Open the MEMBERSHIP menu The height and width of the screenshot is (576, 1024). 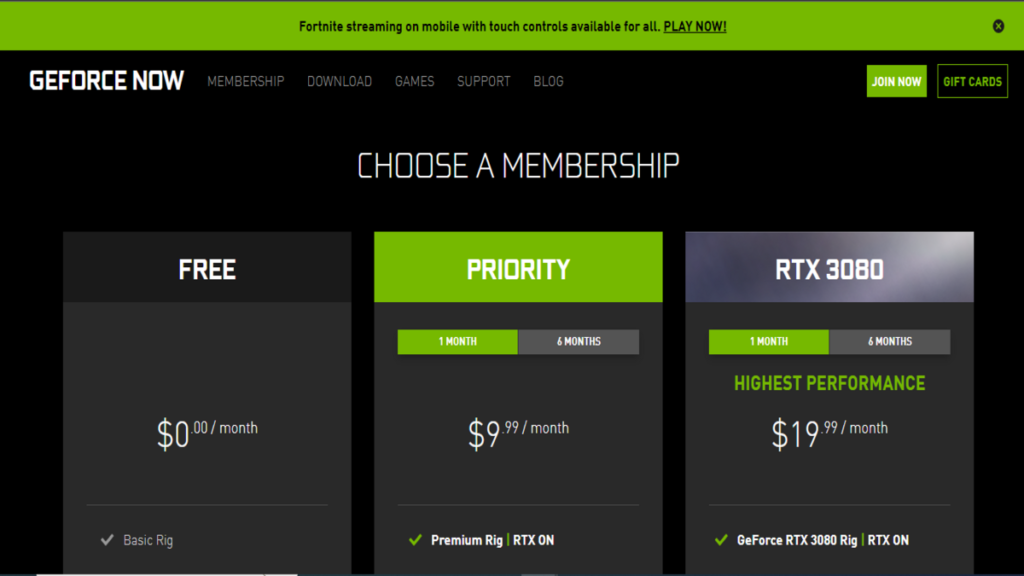coord(245,81)
